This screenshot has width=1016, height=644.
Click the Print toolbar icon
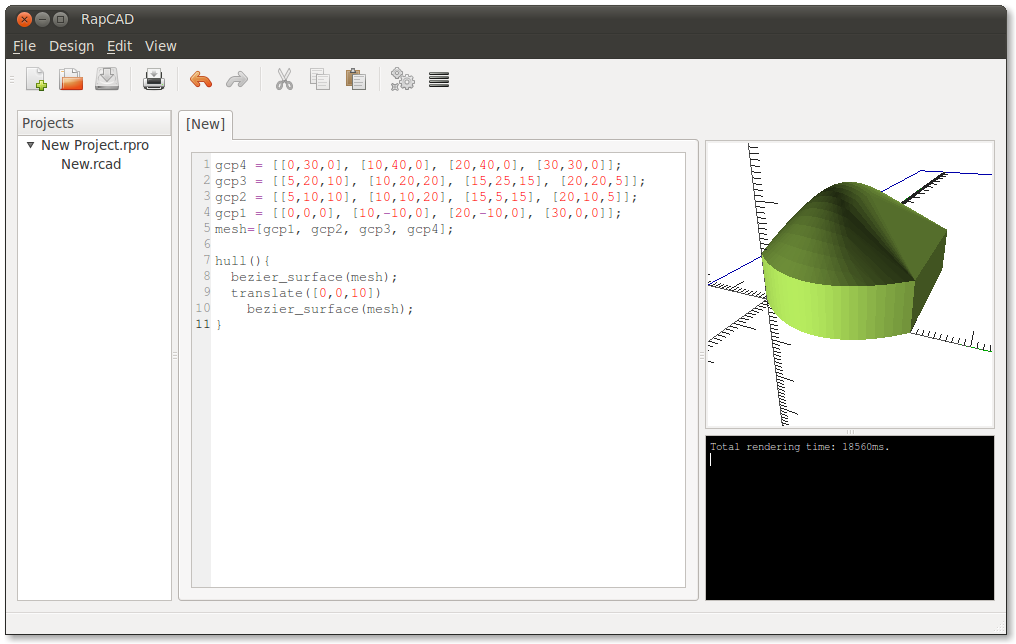(153, 80)
